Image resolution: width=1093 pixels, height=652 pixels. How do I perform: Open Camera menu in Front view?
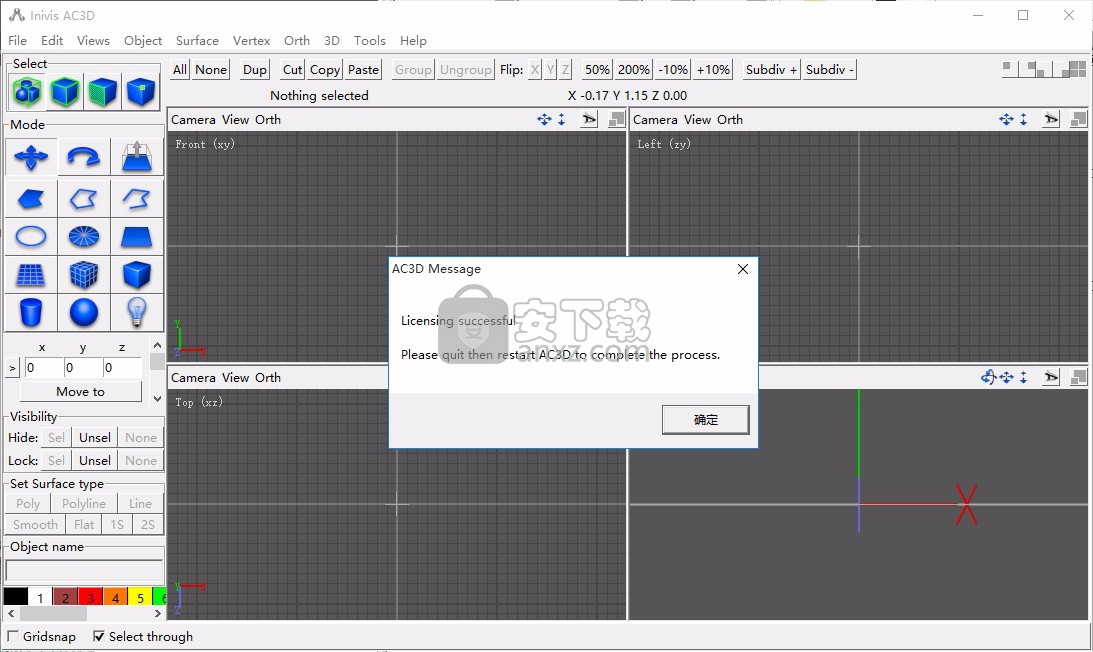(193, 119)
